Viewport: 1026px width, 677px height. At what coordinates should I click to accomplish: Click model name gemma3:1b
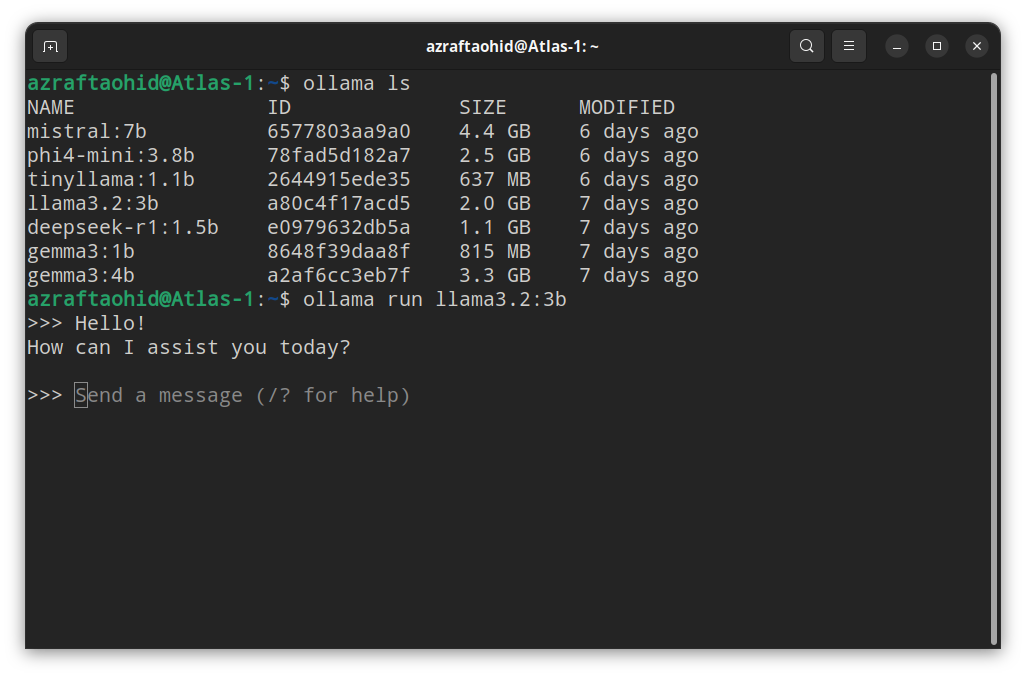(80, 252)
